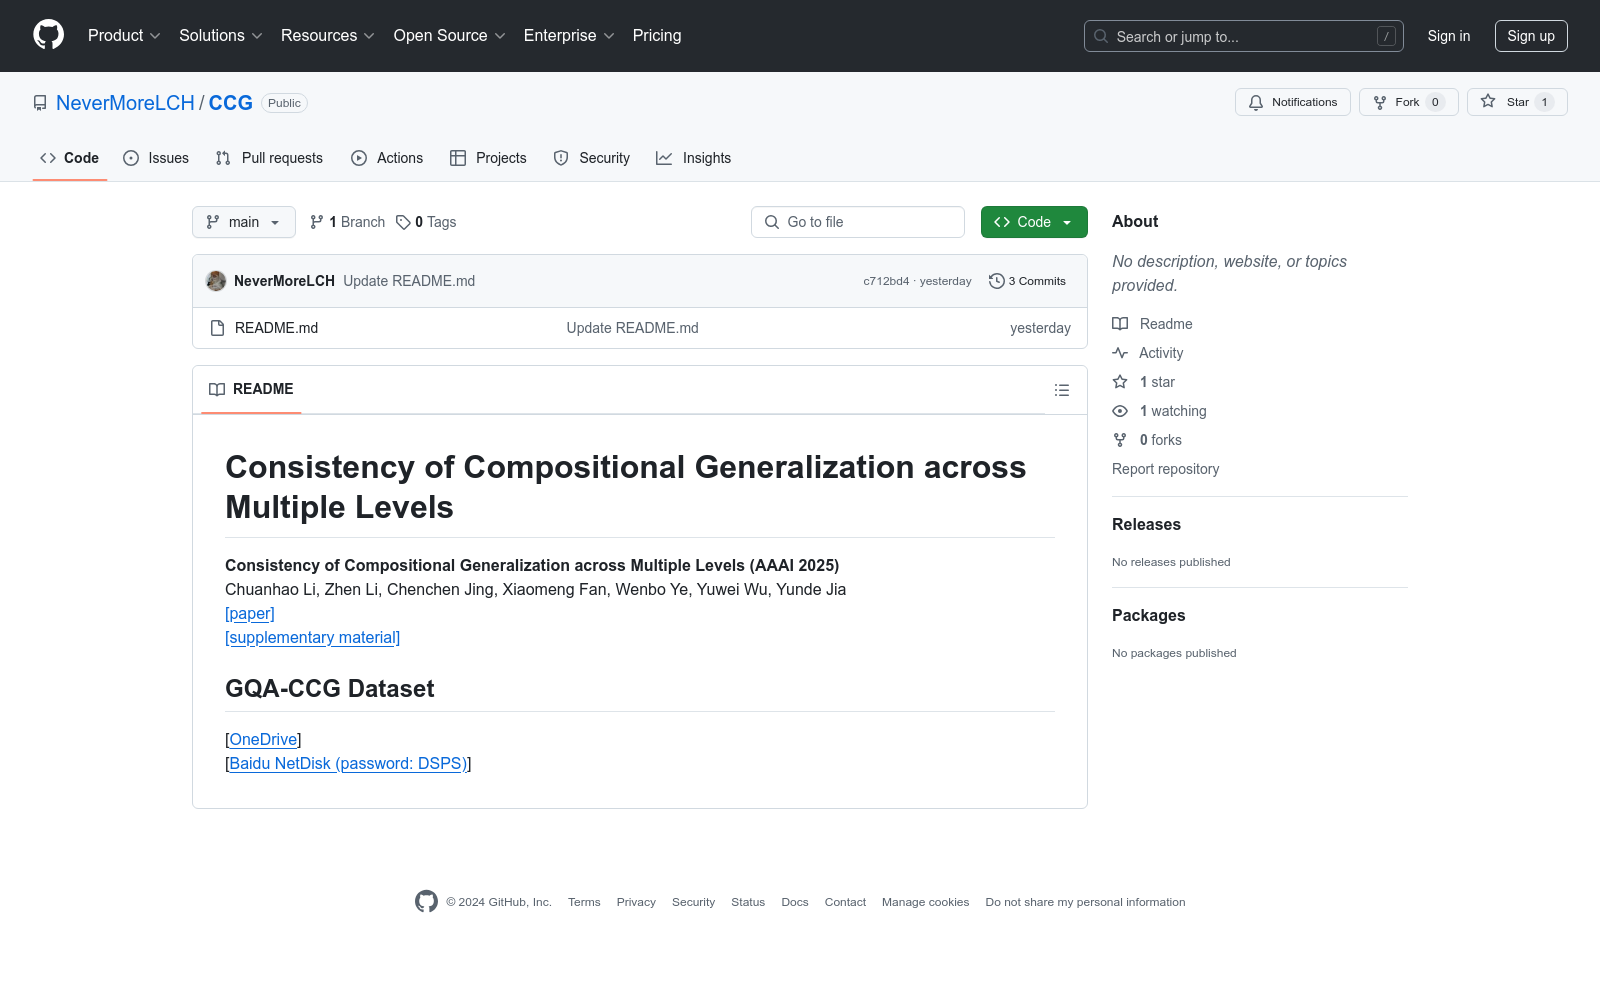Open NeverMoreLCH avatar in commit row
This screenshot has width=1600, height=1000.
216,281
